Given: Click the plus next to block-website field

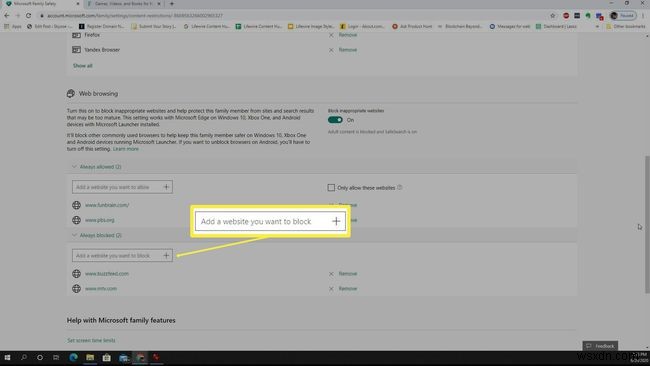Looking at the screenshot, I should (x=166, y=255).
